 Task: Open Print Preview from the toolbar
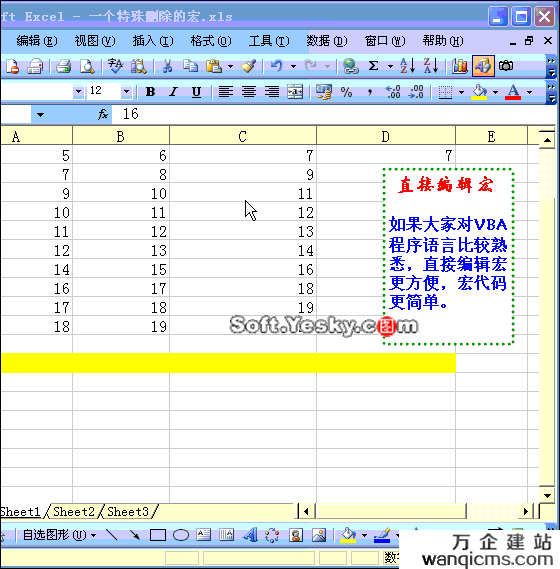87,66
